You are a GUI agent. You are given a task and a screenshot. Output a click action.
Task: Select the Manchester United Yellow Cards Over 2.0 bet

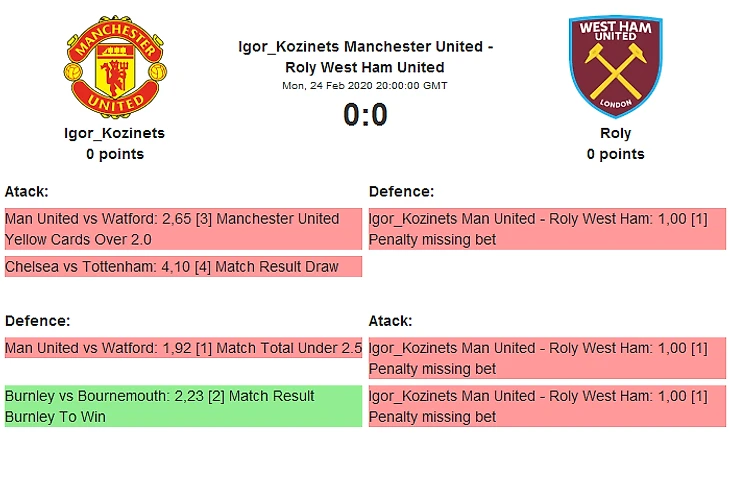tap(183, 229)
